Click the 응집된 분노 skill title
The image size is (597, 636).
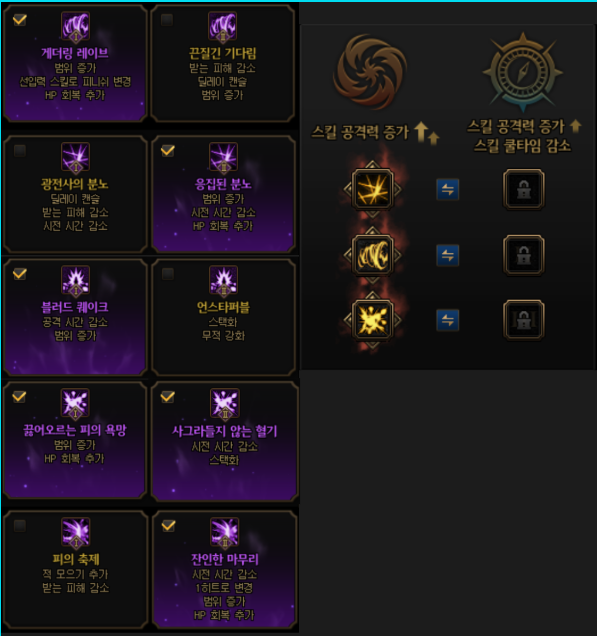point(223,185)
